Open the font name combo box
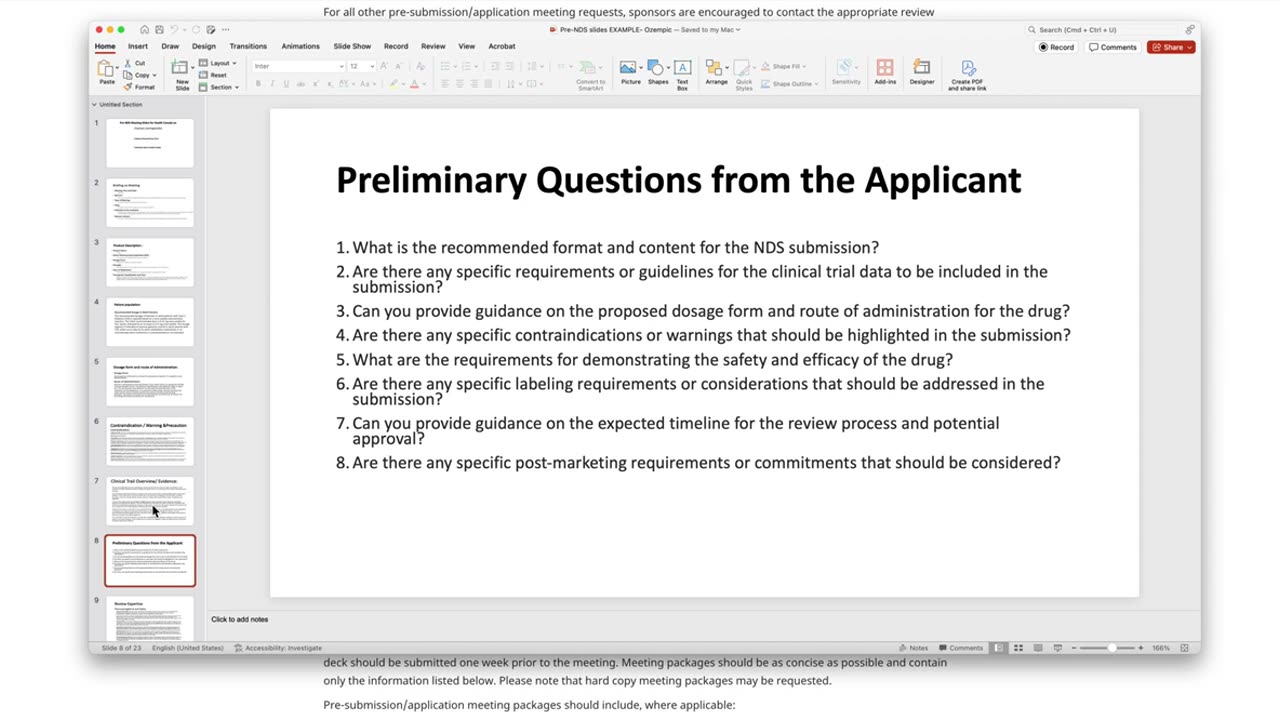1280x720 pixels. [298, 66]
